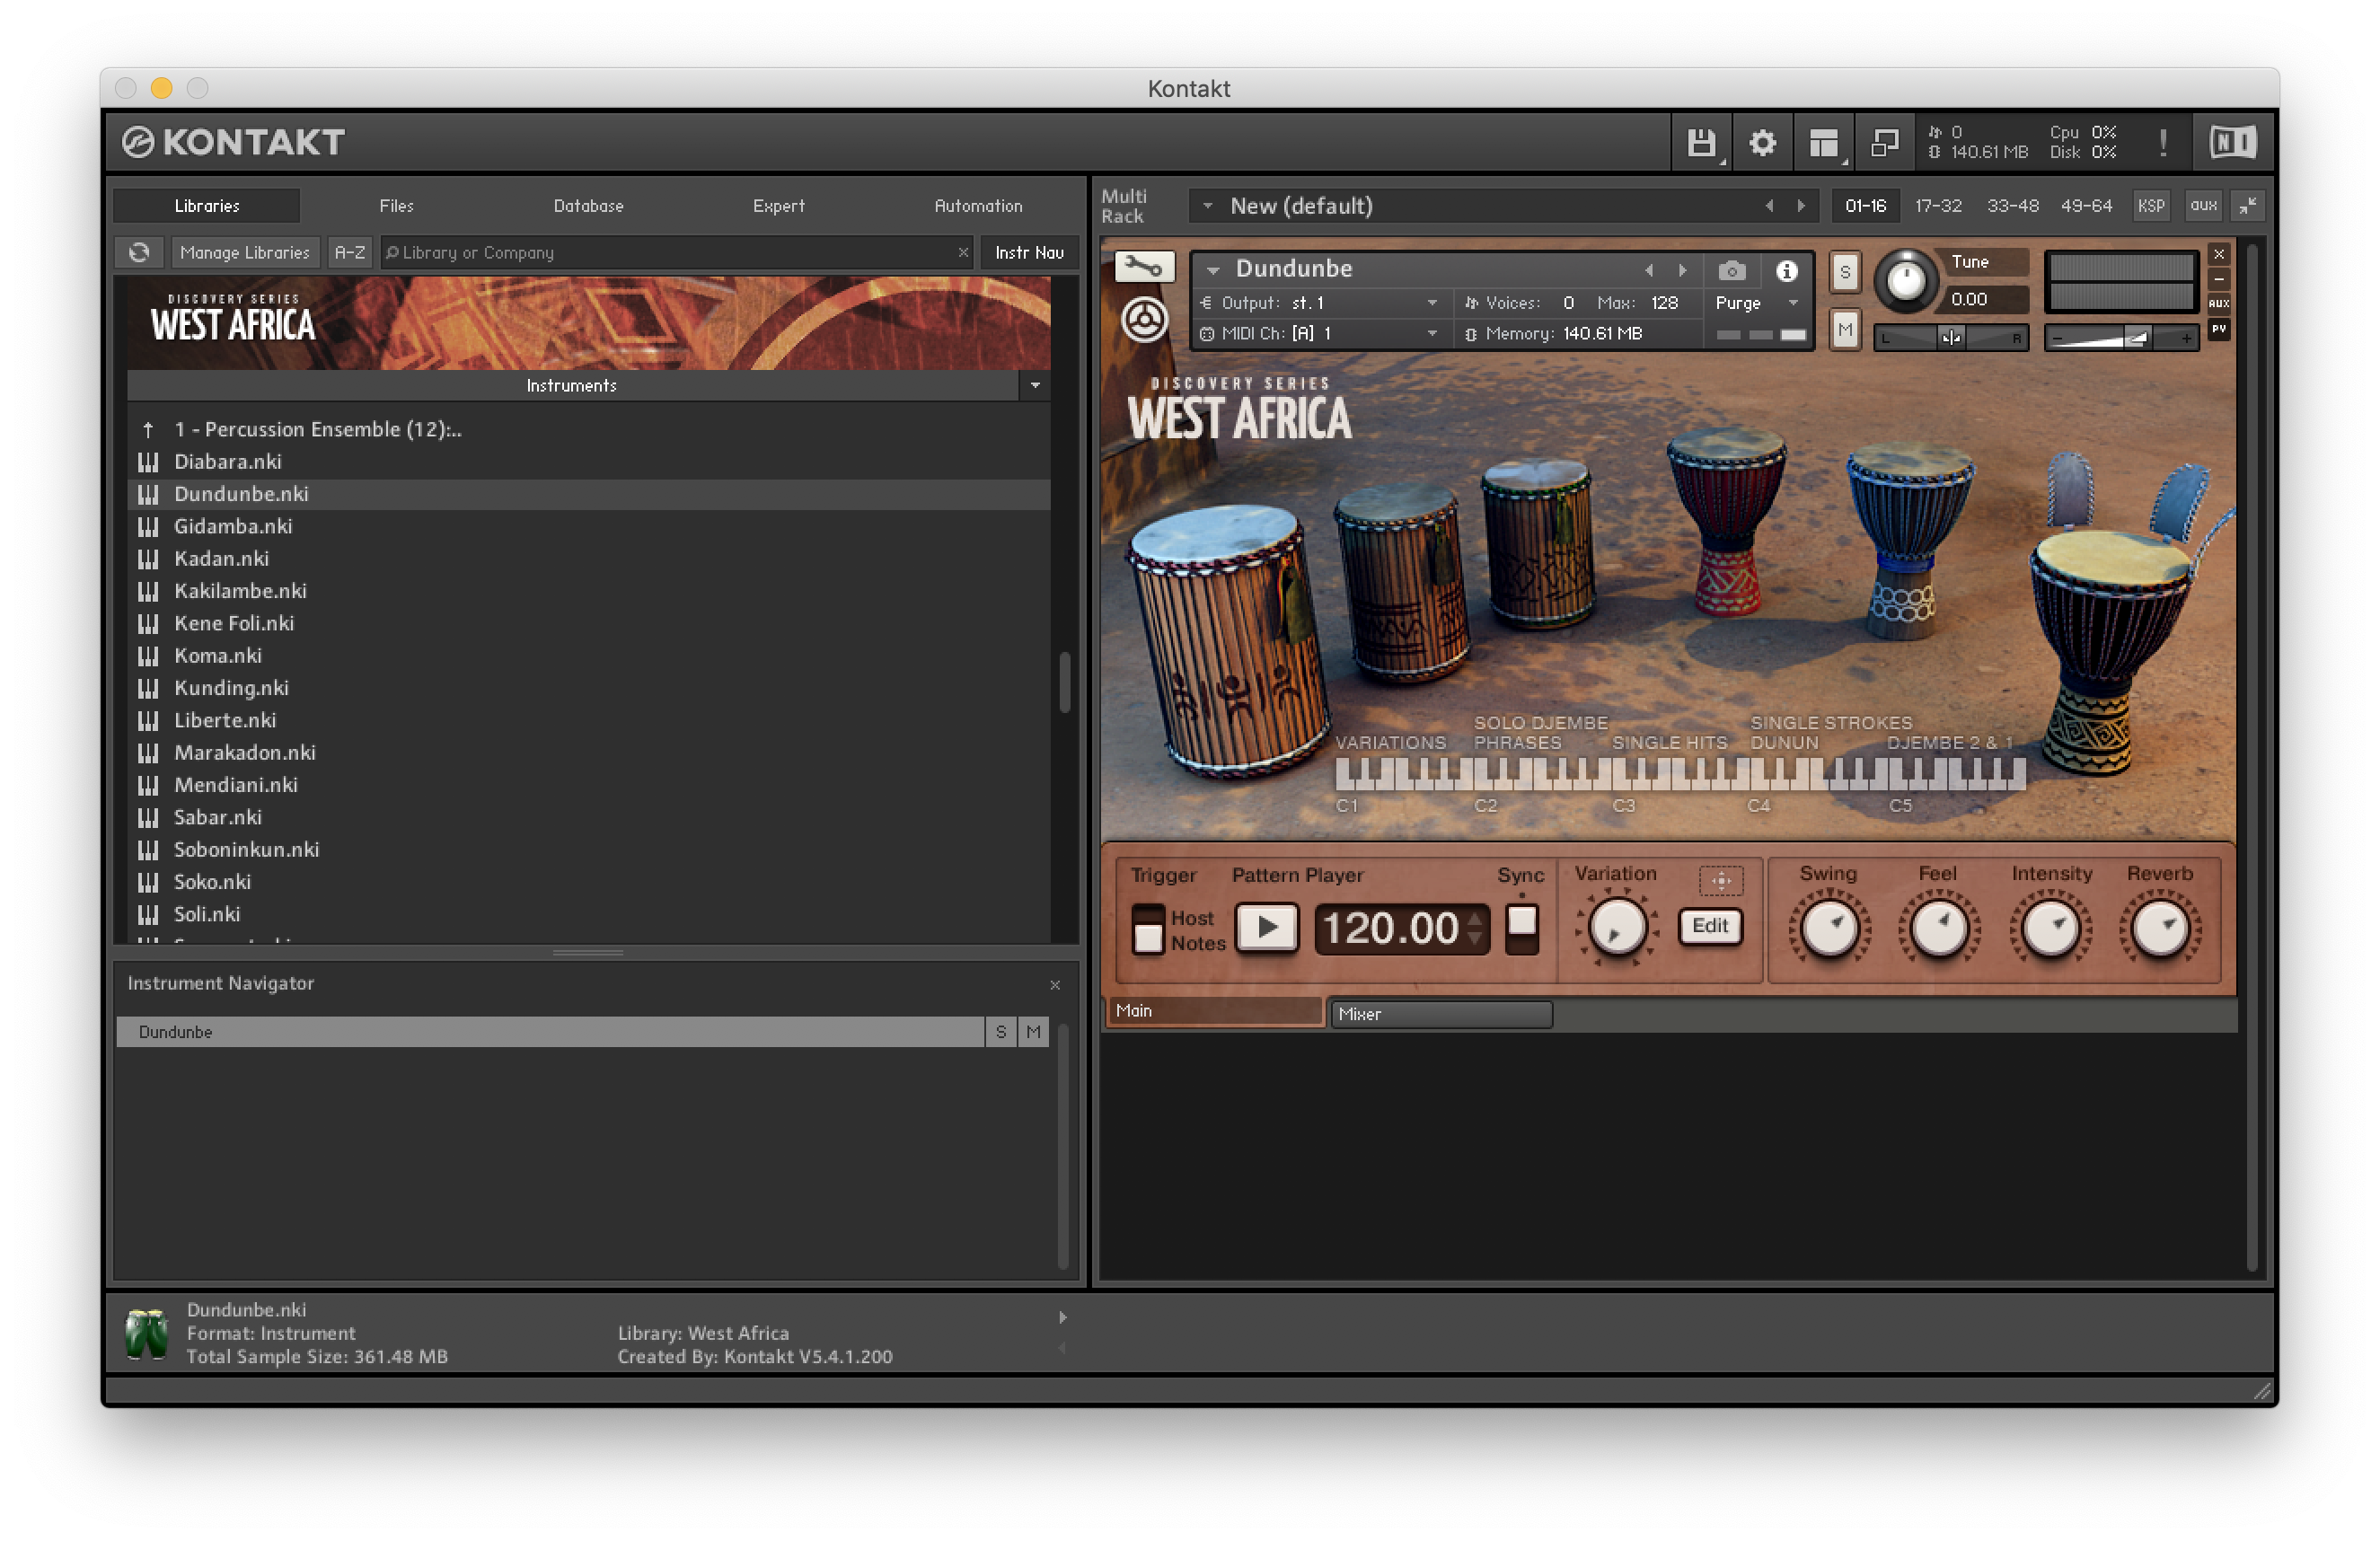Clear the library search field
Screen dimensions: 2380x1541
click(x=963, y=253)
